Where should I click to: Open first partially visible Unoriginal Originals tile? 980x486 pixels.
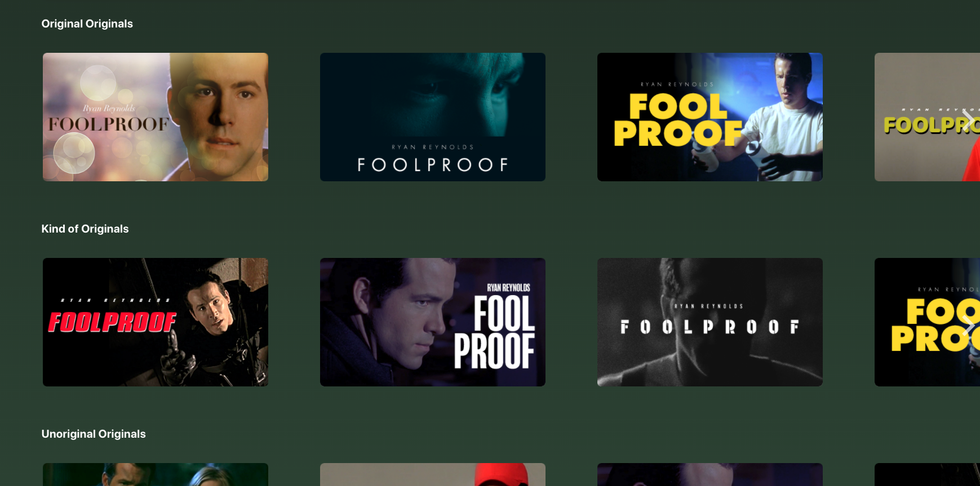[x=155, y=474]
